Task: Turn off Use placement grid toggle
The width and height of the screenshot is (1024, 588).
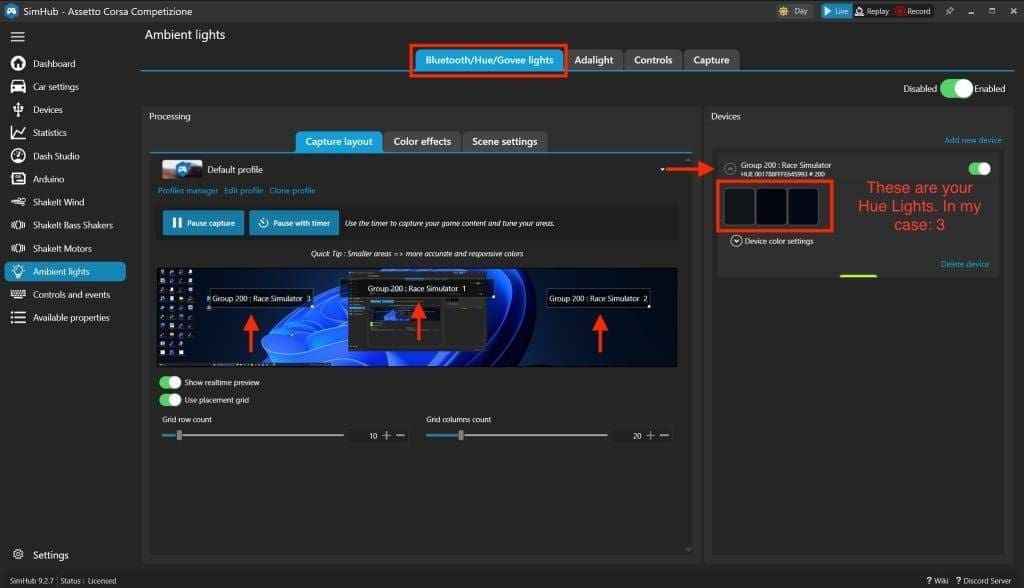Action: [x=170, y=400]
